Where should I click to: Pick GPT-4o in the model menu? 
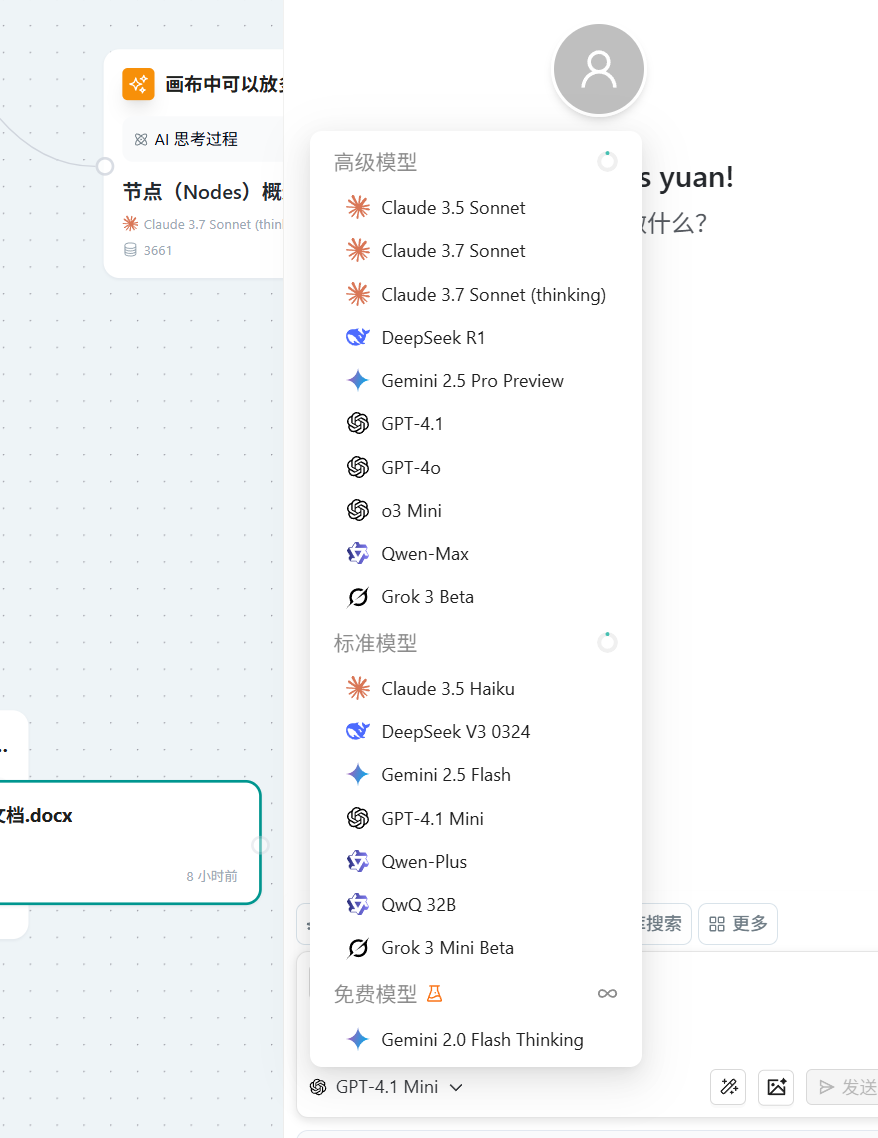click(x=411, y=467)
